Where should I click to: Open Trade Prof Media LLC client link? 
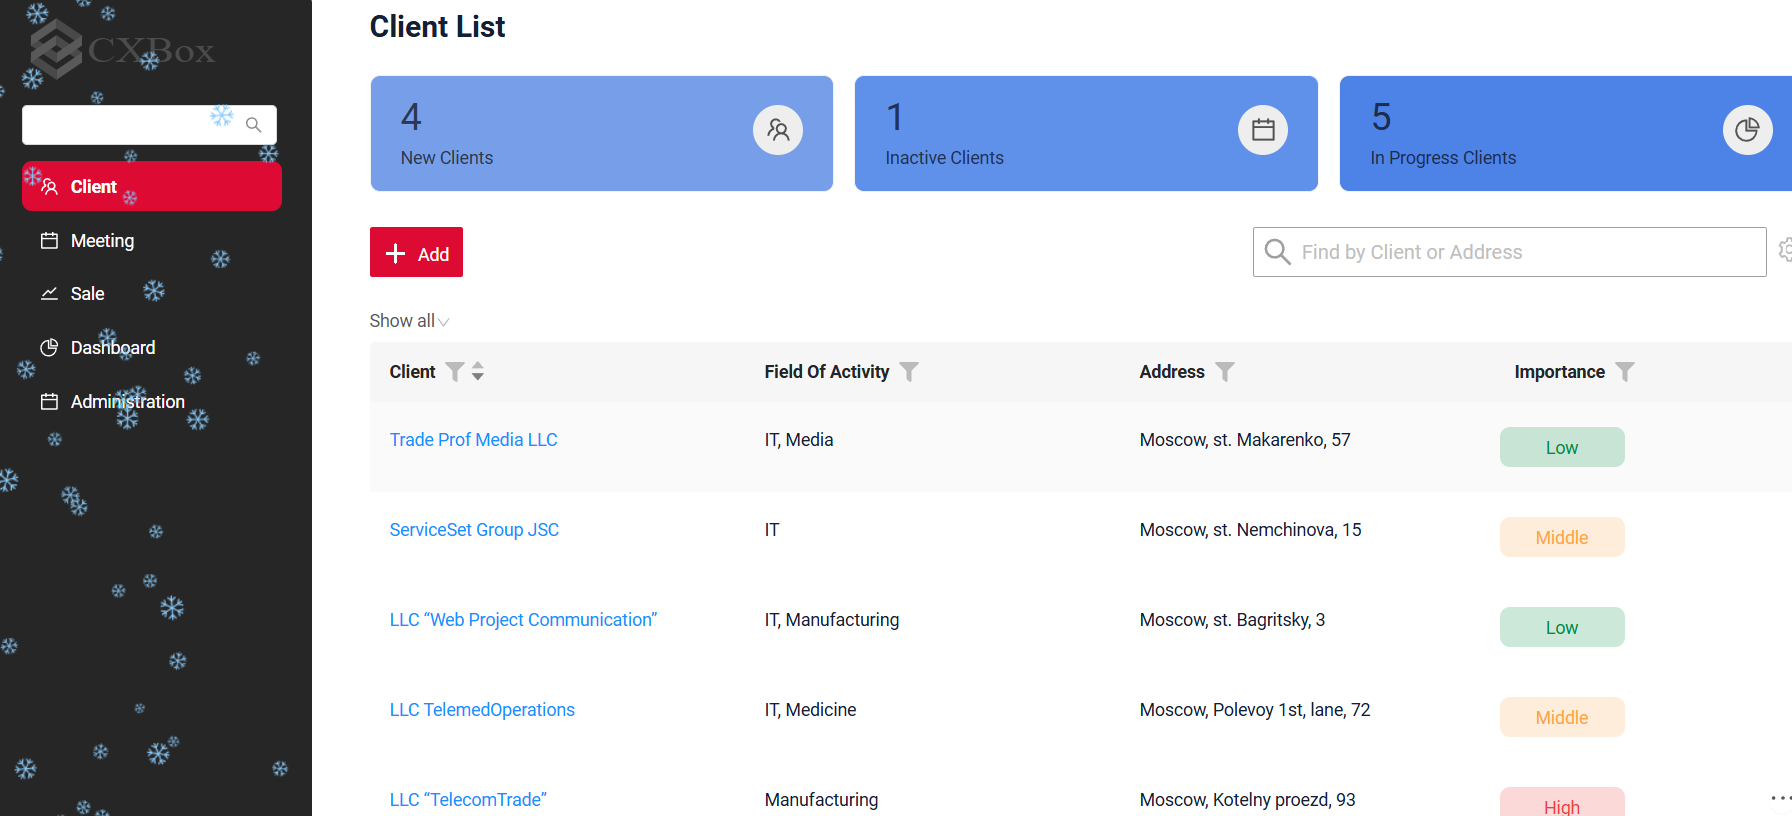pyautogui.click(x=473, y=440)
